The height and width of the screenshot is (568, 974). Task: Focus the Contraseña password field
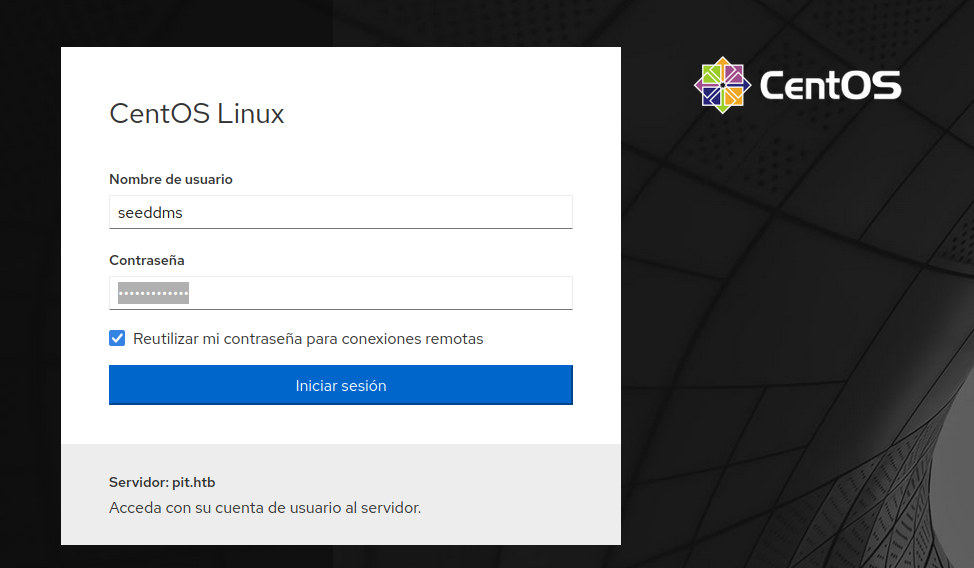pyautogui.click(x=340, y=293)
